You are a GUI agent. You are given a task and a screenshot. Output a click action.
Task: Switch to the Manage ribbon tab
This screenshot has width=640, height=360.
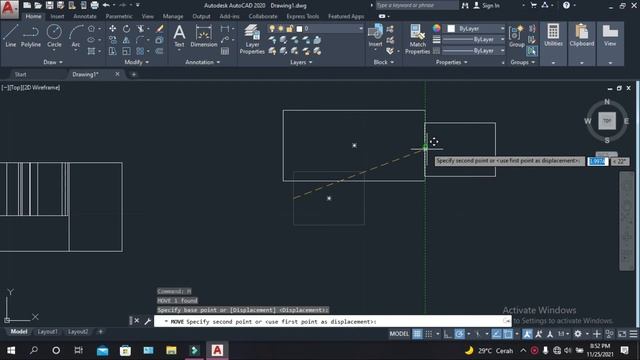point(173,16)
